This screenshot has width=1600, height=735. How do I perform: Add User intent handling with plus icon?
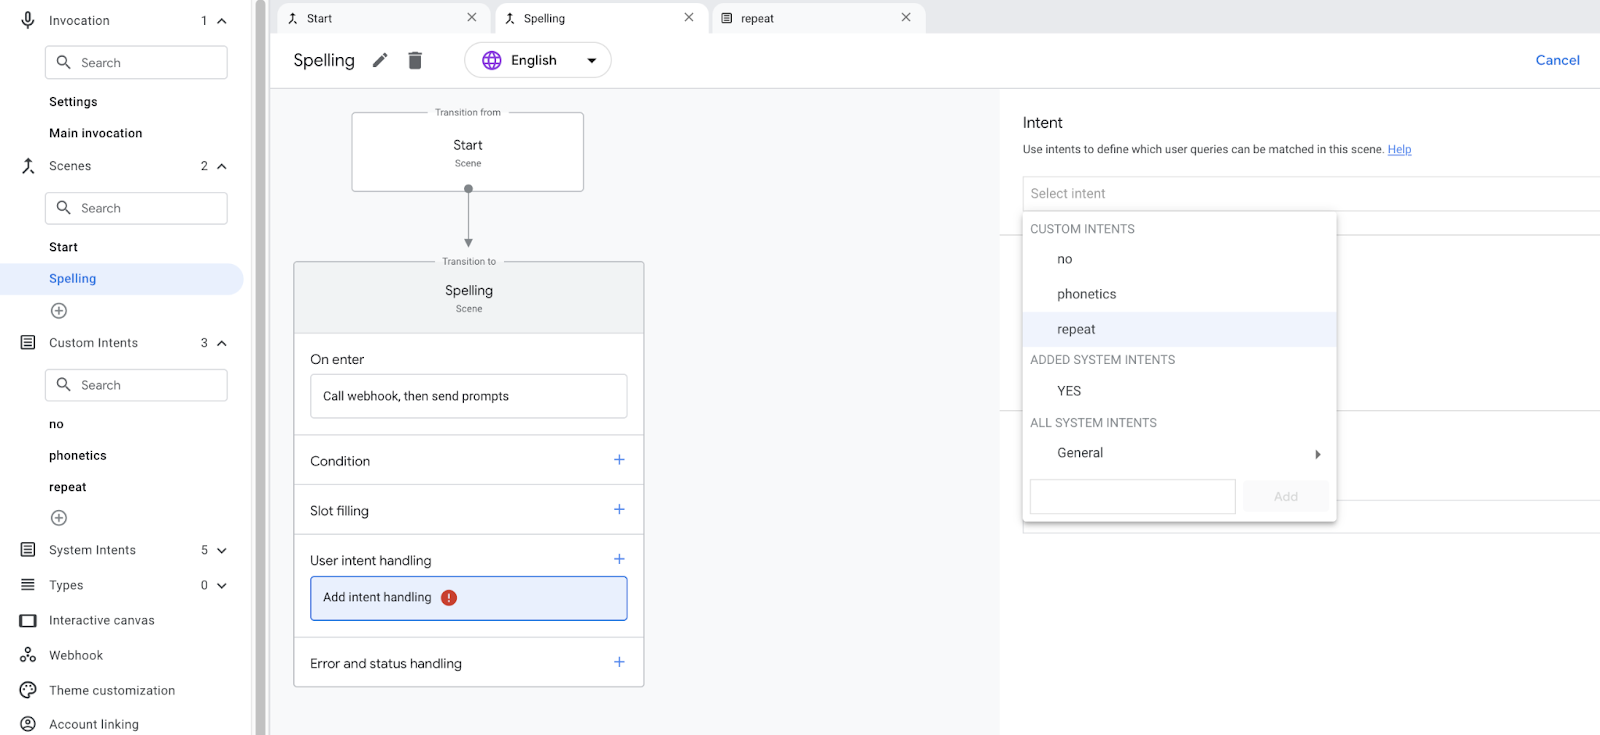point(619,559)
